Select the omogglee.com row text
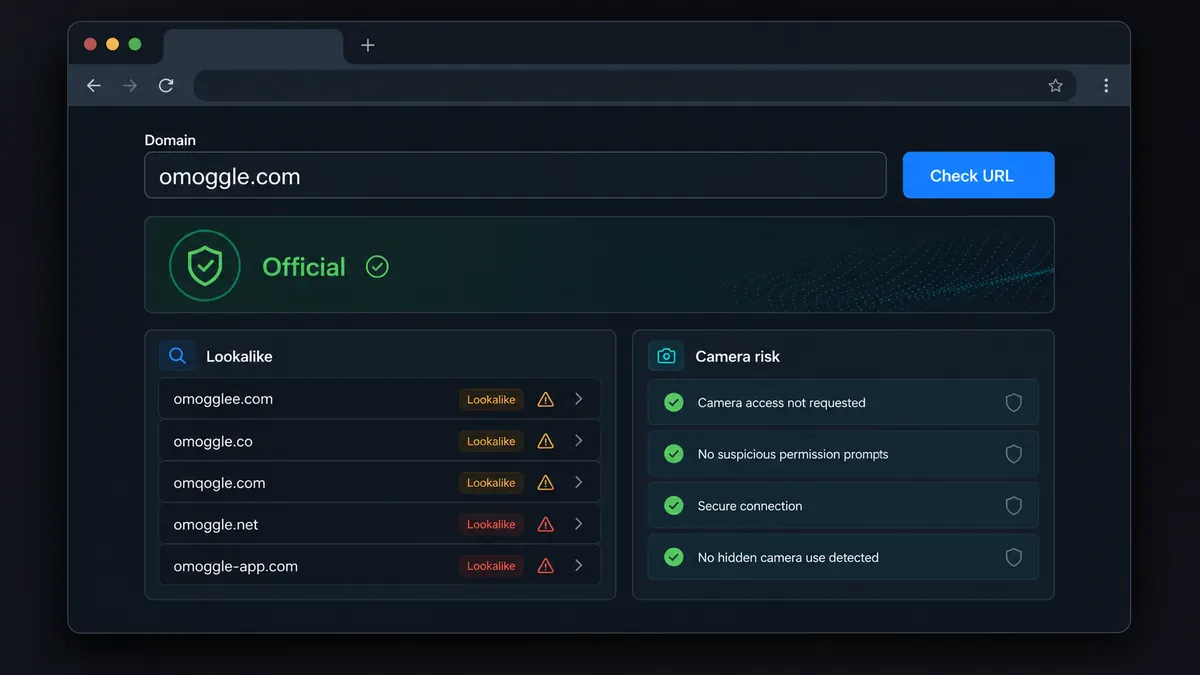 coord(223,399)
